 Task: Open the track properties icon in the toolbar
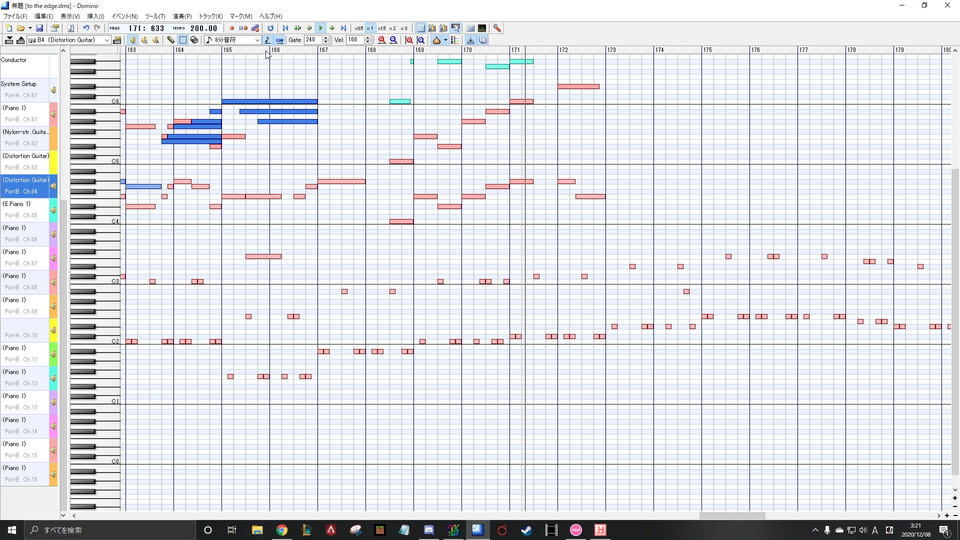[x=117, y=40]
